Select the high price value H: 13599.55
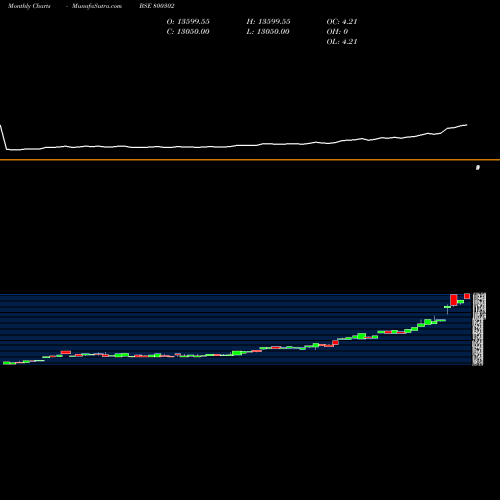 click(x=268, y=21)
